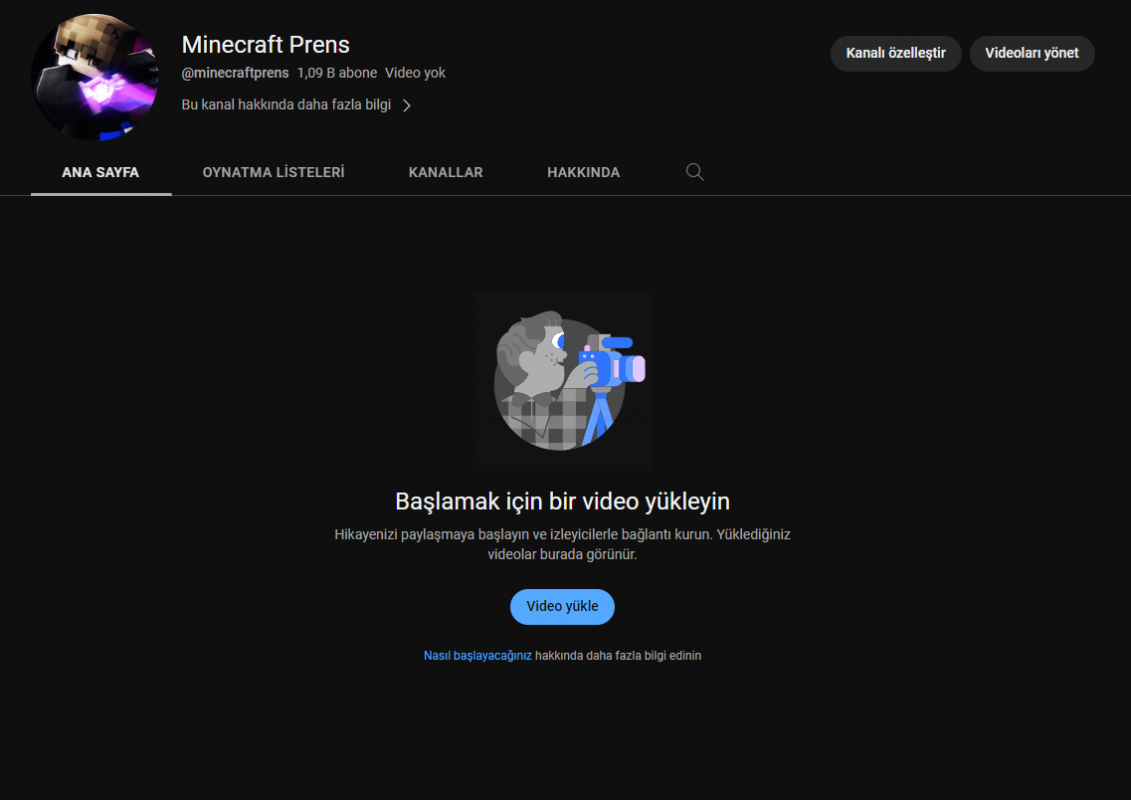The height and width of the screenshot is (800, 1131).
Task: Click the @minecraftprens handle text
Action: (235, 73)
